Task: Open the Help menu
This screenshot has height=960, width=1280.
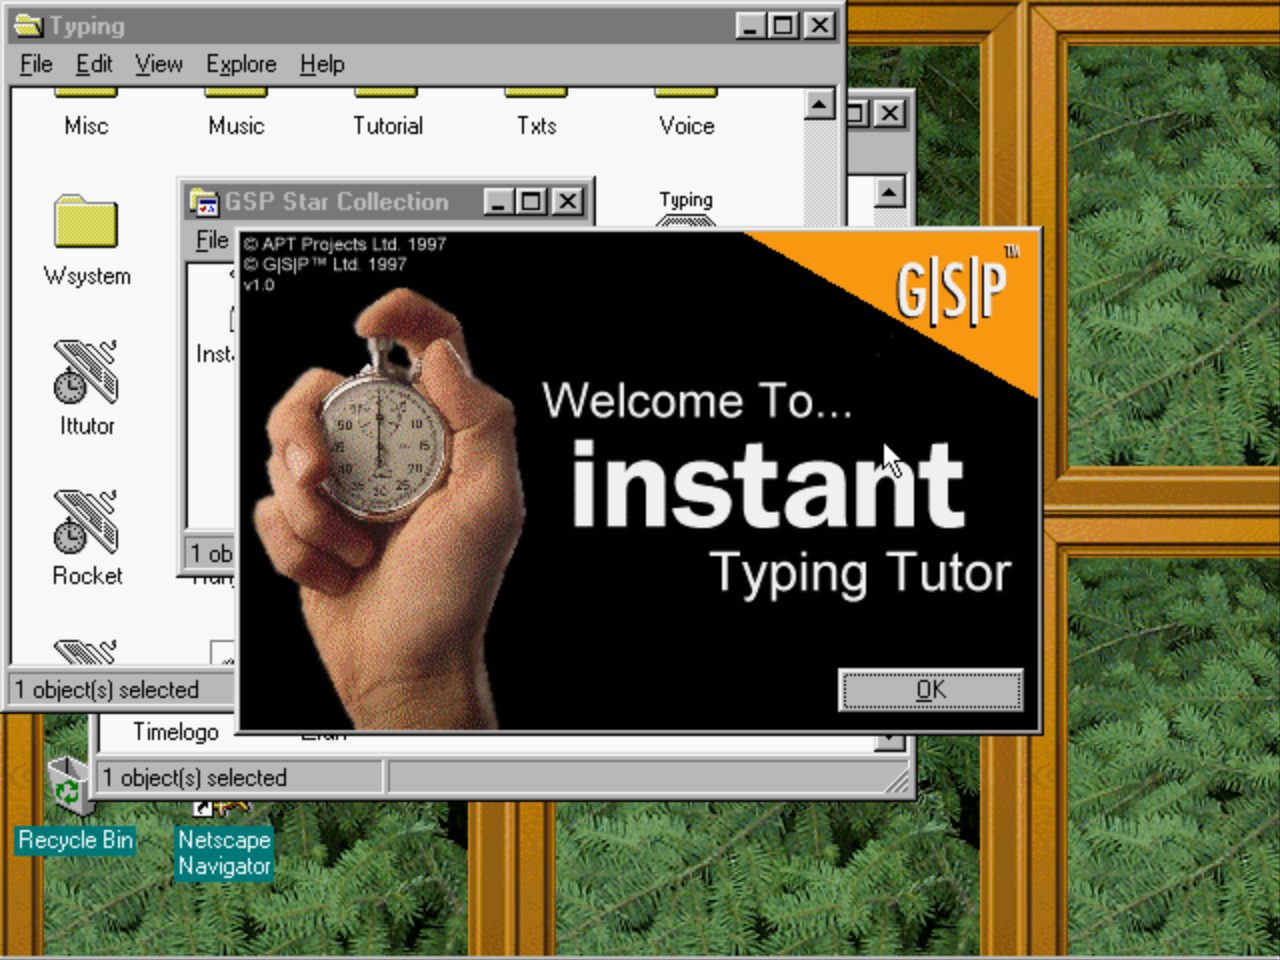Action: 322,64
